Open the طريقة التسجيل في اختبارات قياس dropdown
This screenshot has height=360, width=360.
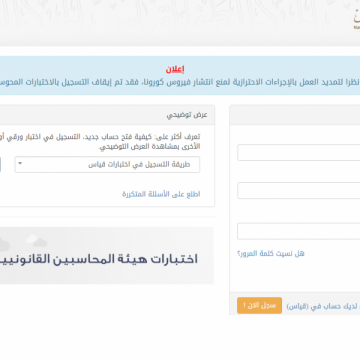[107, 165]
